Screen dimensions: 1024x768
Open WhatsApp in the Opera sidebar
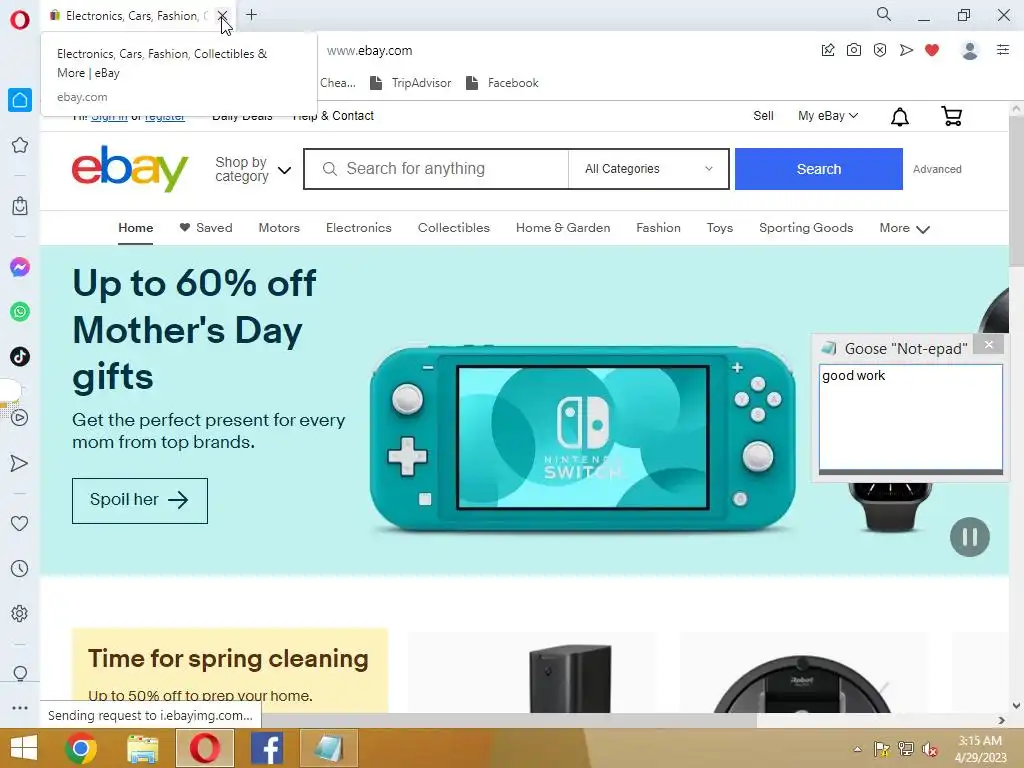point(20,312)
